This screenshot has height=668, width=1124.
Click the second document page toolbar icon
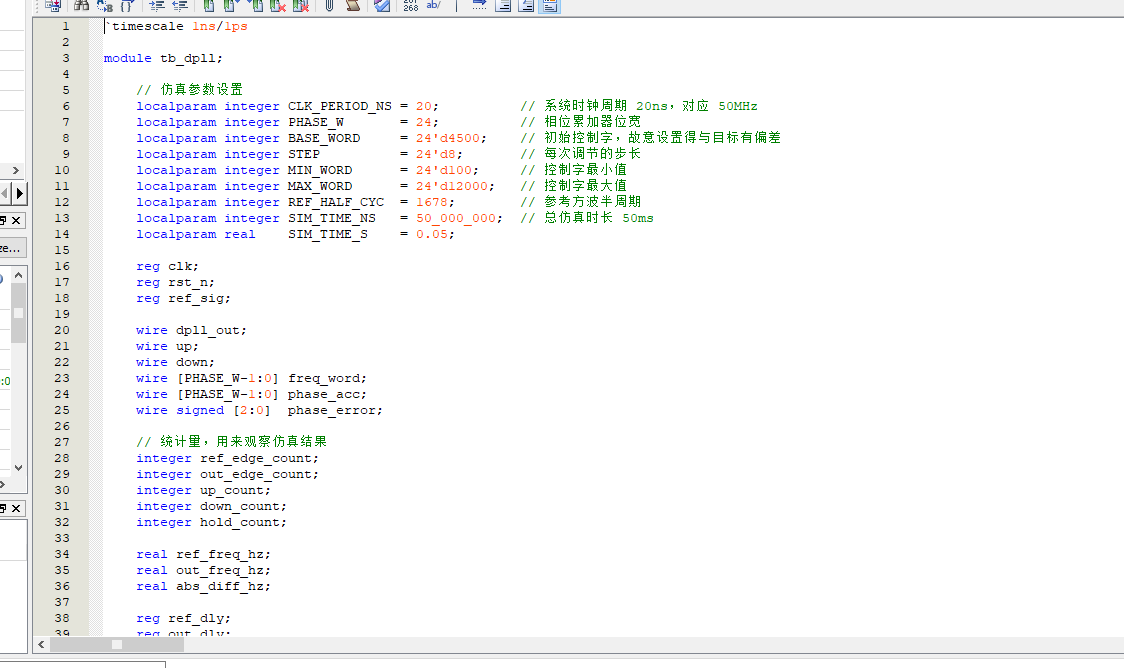pos(526,6)
